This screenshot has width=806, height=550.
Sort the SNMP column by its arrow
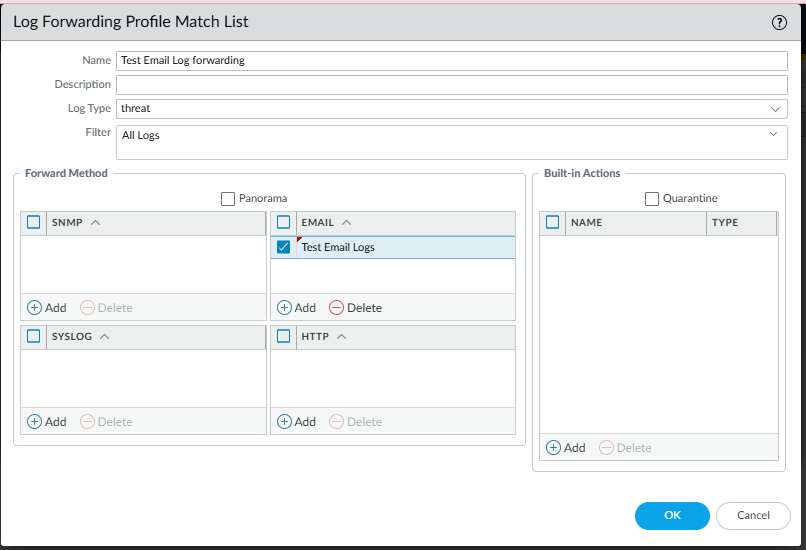[x=96, y=223]
